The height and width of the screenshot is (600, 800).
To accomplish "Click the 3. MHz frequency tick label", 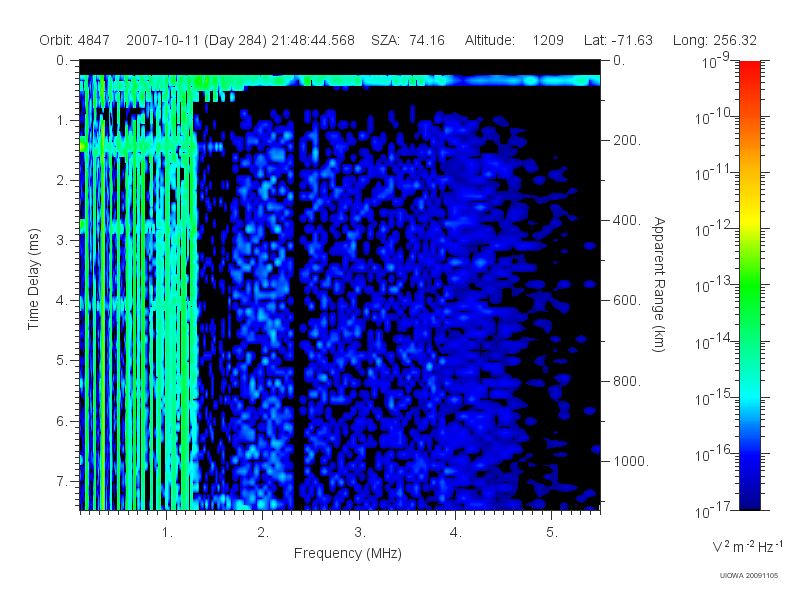I will tap(360, 533).
